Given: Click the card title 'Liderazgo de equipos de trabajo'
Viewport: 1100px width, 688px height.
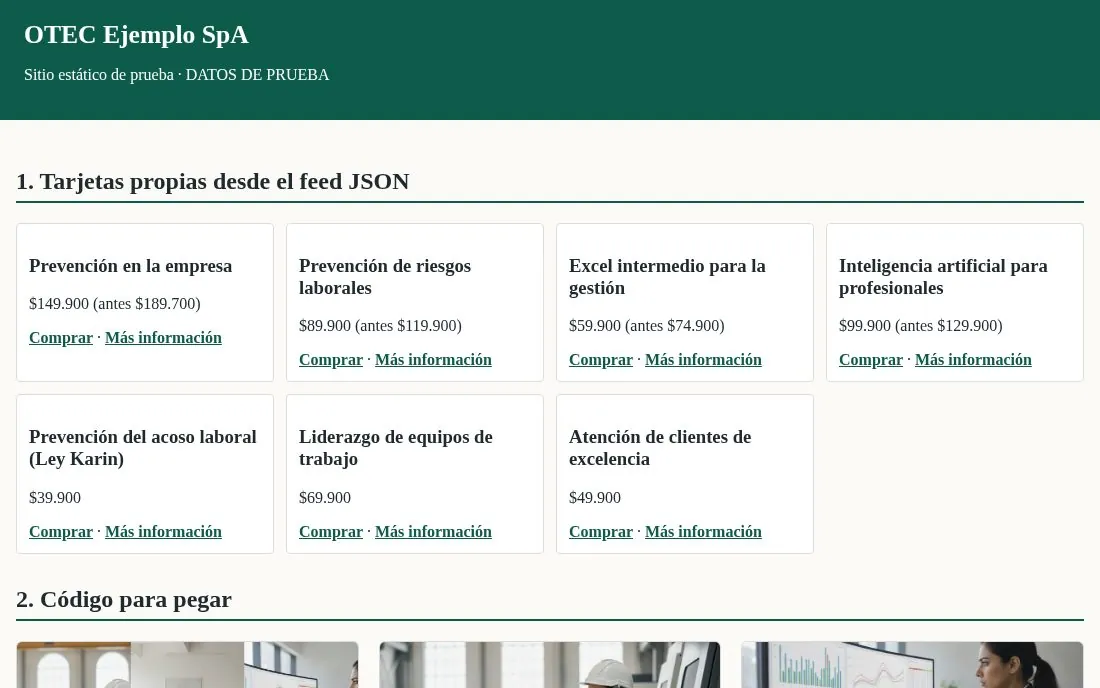Looking at the screenshot, I should coord(396,448).
